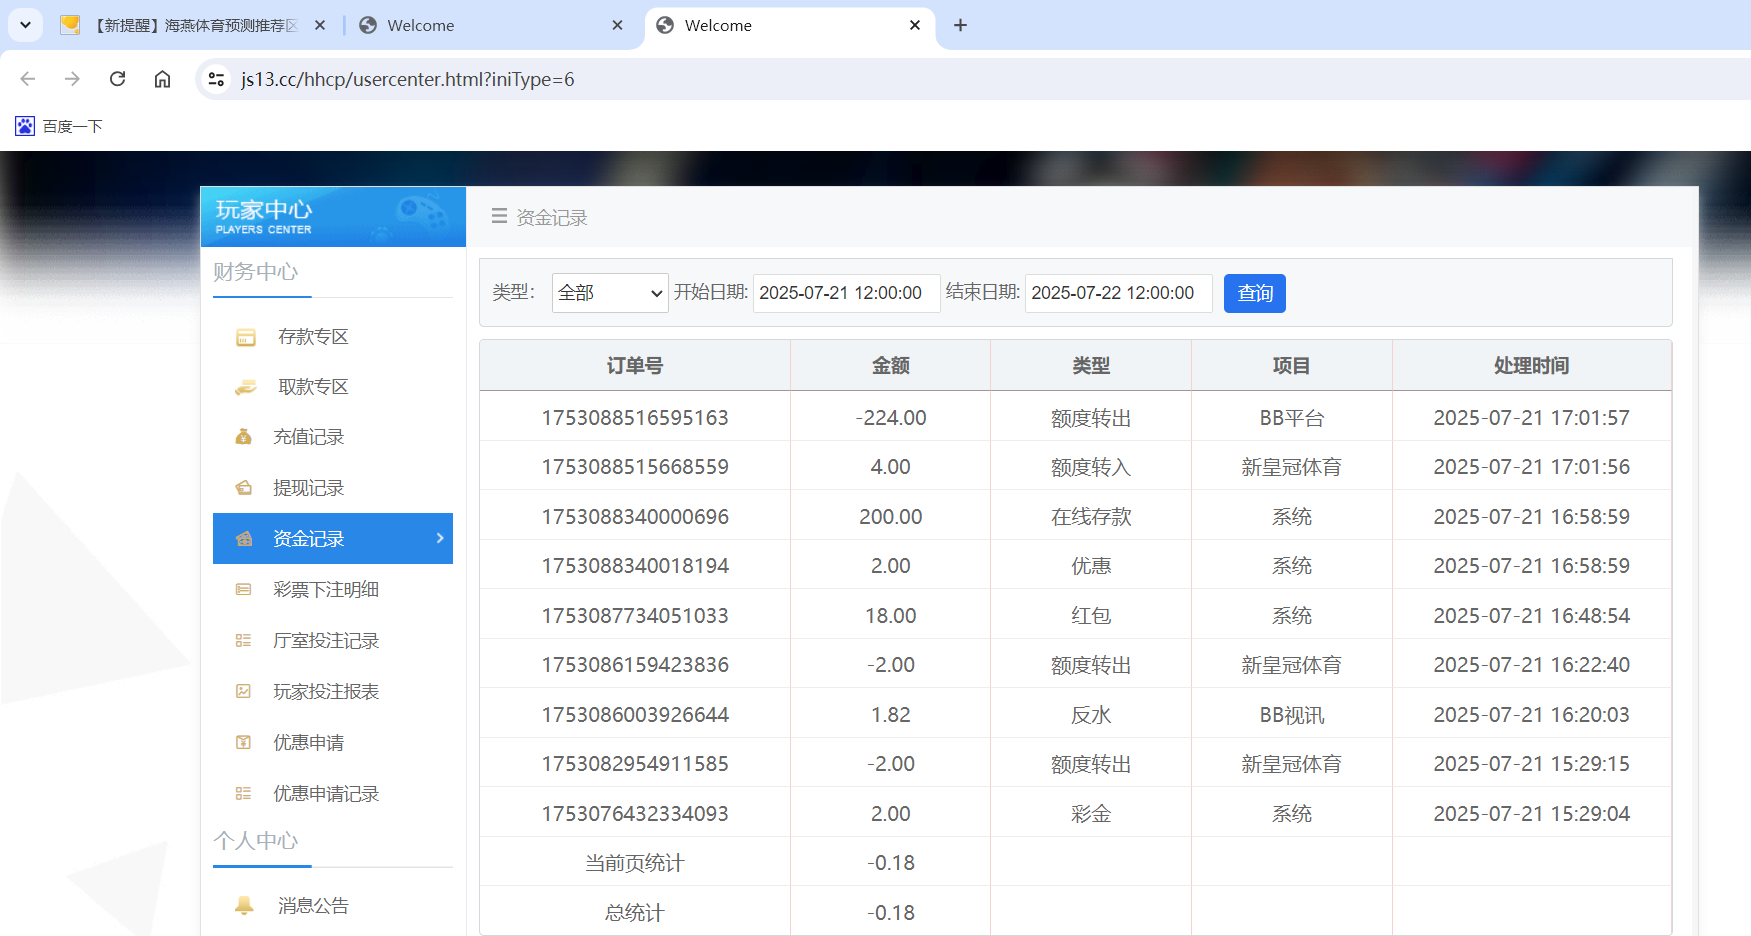Image resolution: width=1751 pixels, height=936 pixels.
Task: Click the 厅室投注记录 hall betting record icon
Action: click(244, 640)
